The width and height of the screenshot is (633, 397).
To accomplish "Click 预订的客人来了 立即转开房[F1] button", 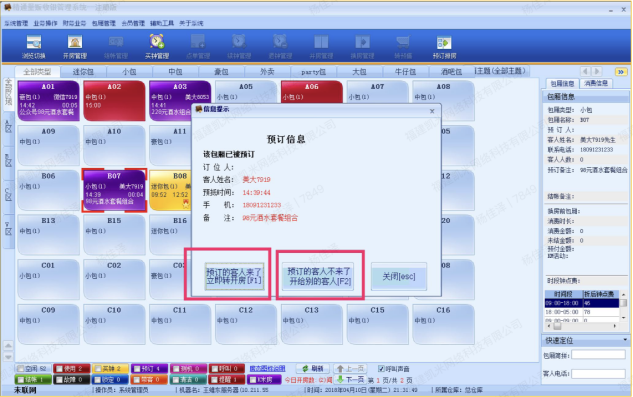I will pyautogui.click(x=234, y=276).
